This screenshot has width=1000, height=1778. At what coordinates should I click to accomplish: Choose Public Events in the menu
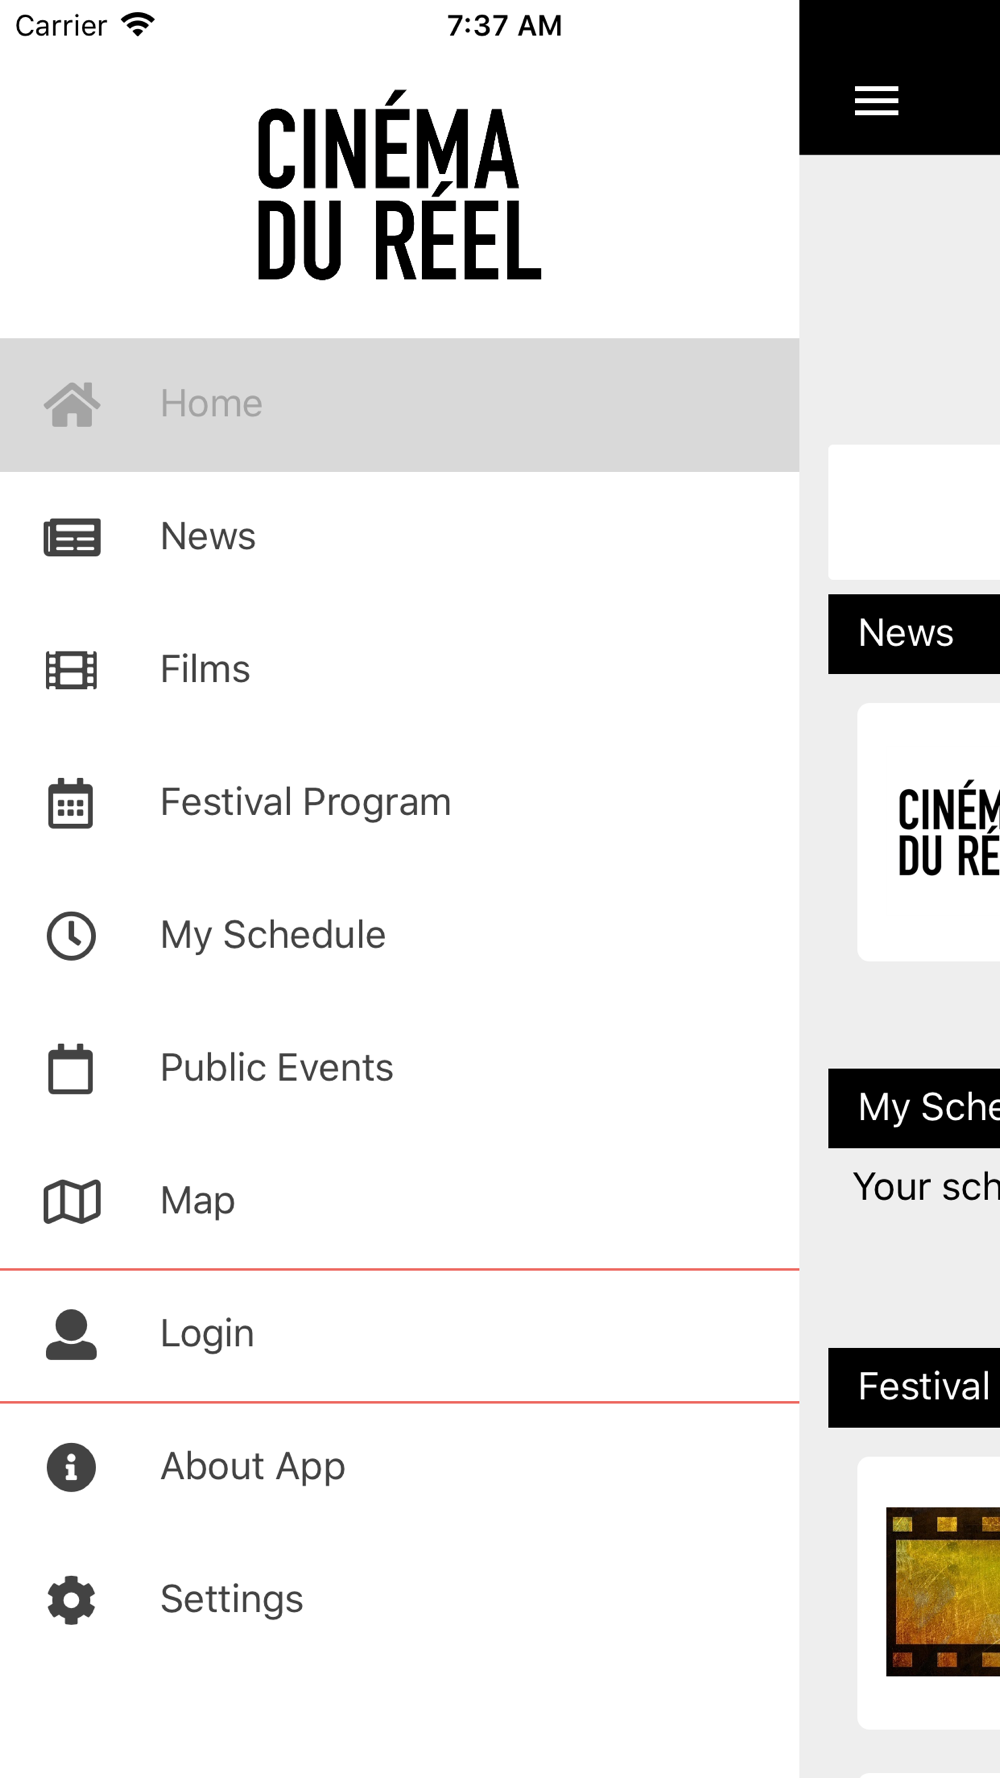[399, 1069]
